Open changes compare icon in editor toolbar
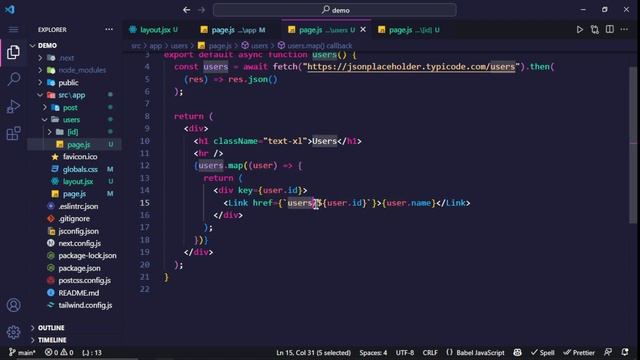The height and width of the screenshot is (360, 640). (595, 30)
